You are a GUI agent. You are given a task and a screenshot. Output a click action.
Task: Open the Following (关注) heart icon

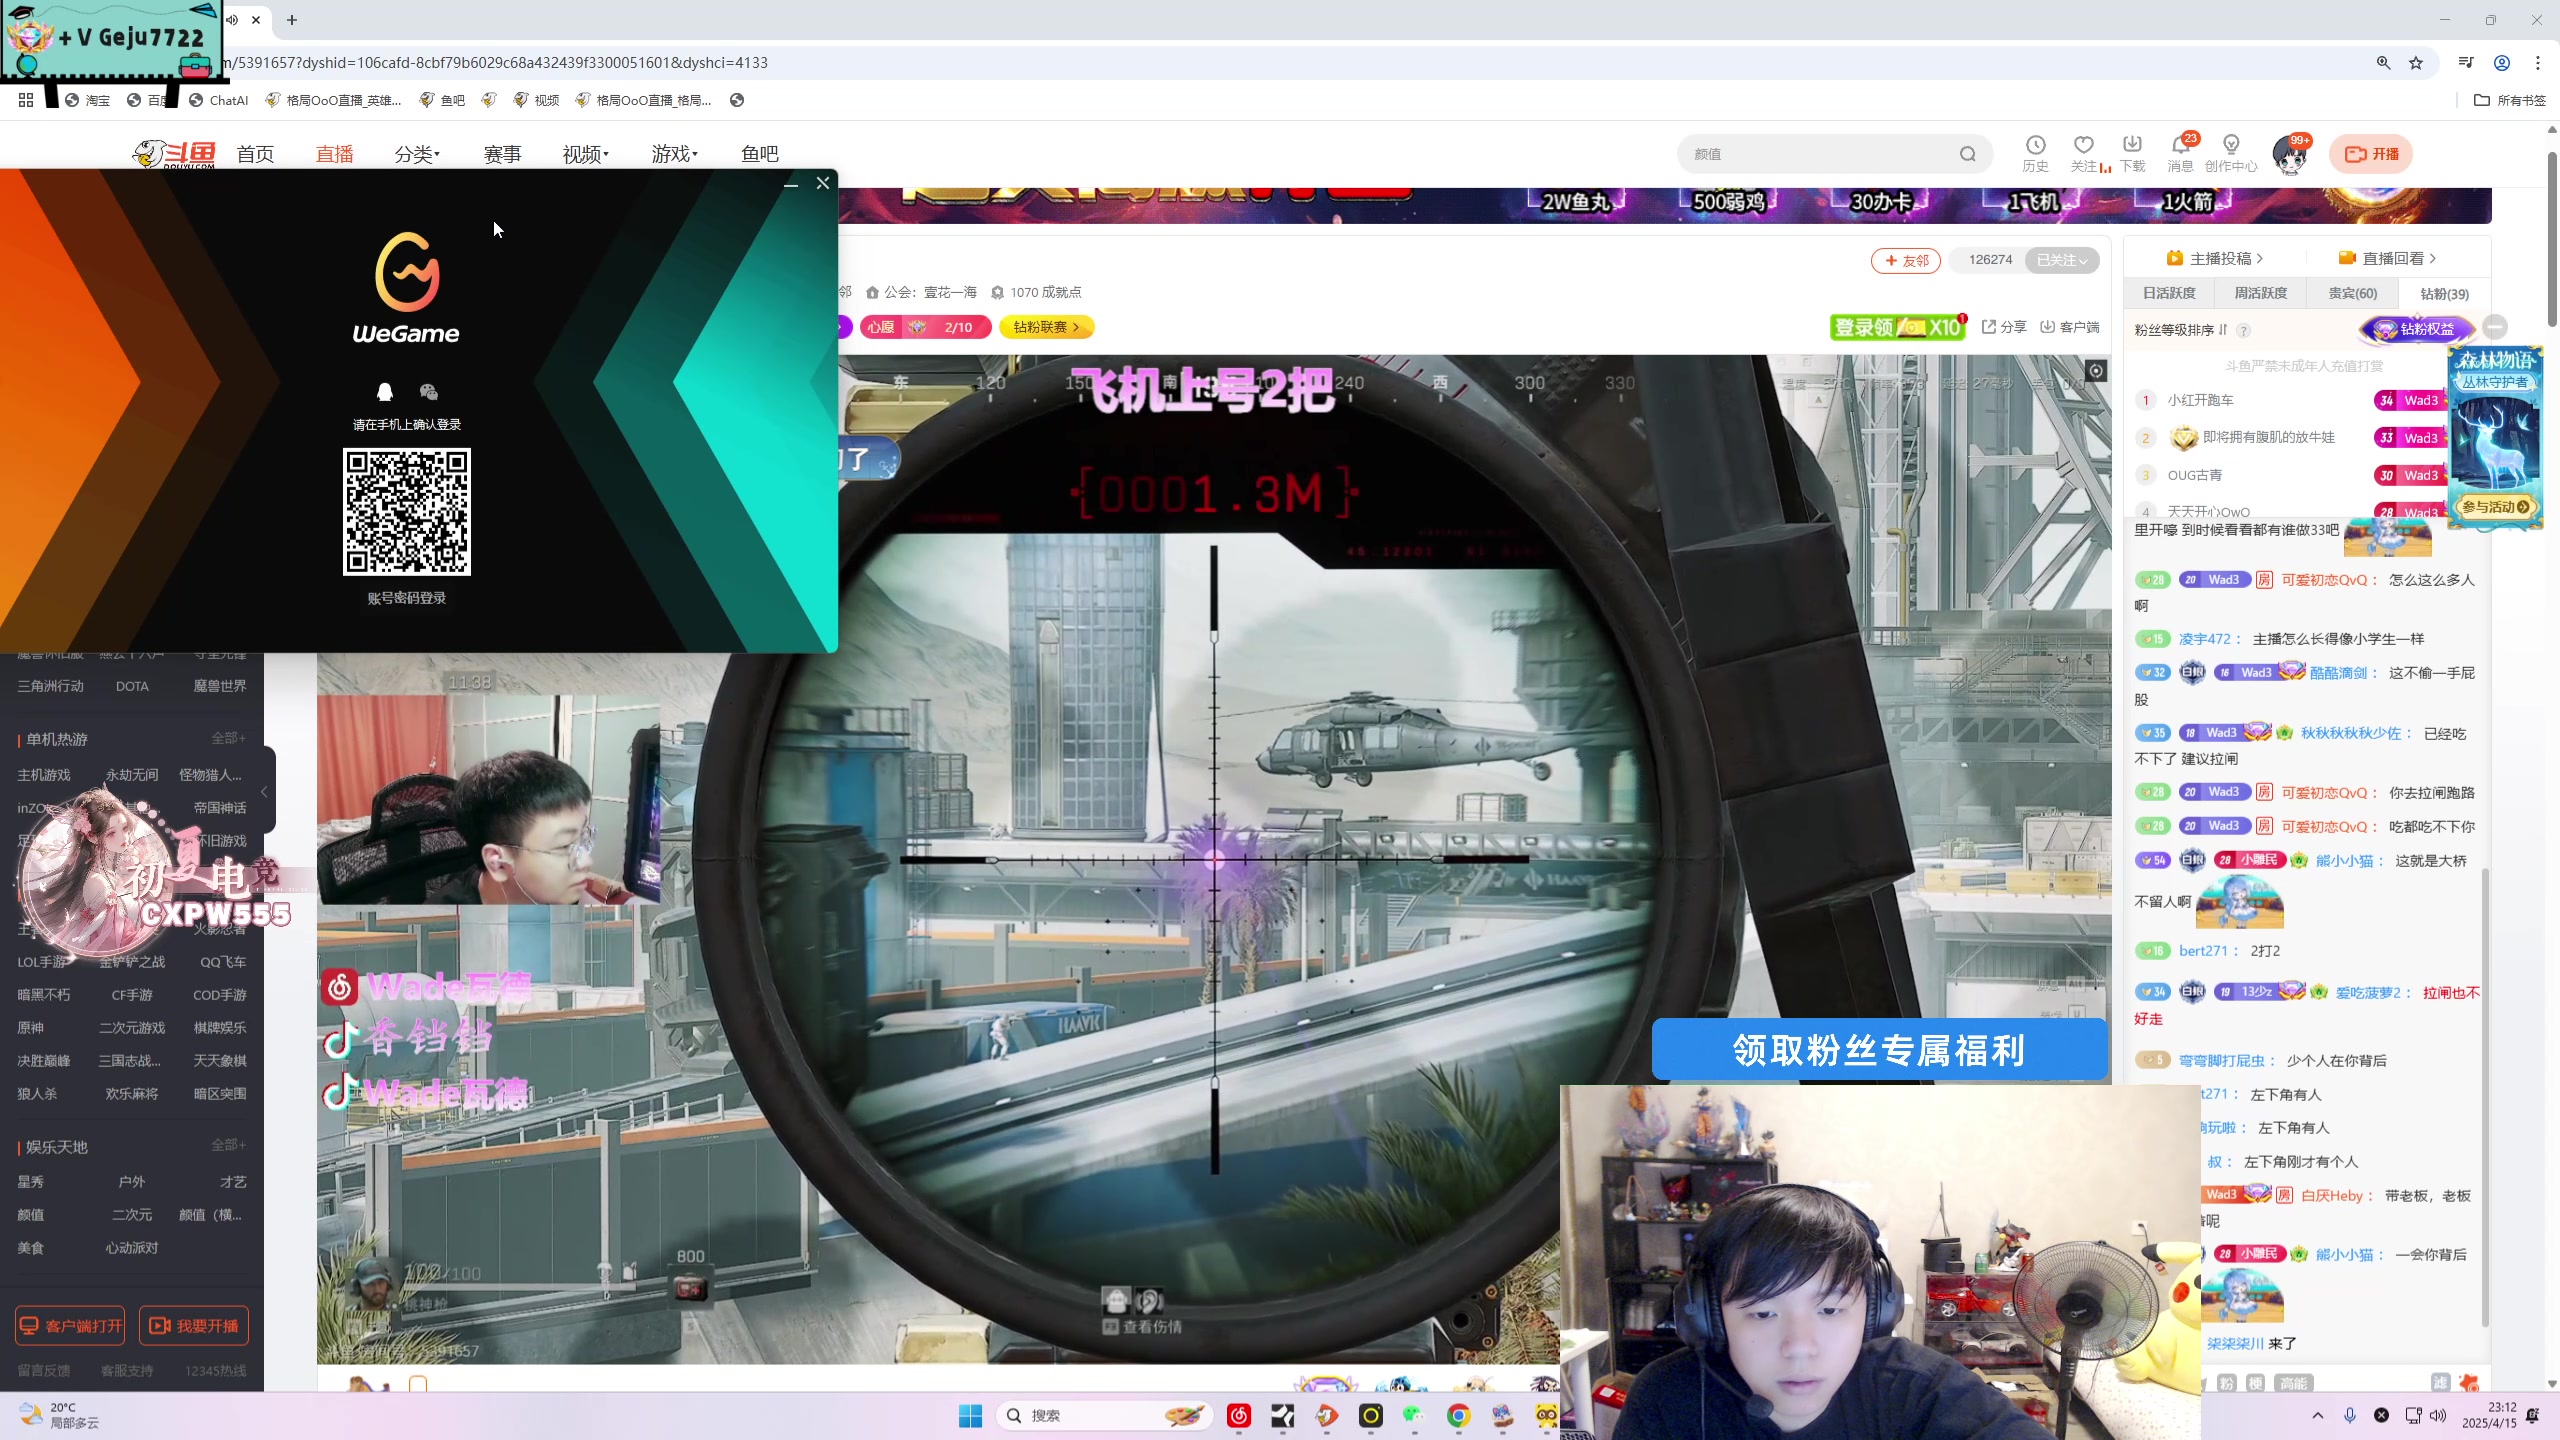[2084, 153]
